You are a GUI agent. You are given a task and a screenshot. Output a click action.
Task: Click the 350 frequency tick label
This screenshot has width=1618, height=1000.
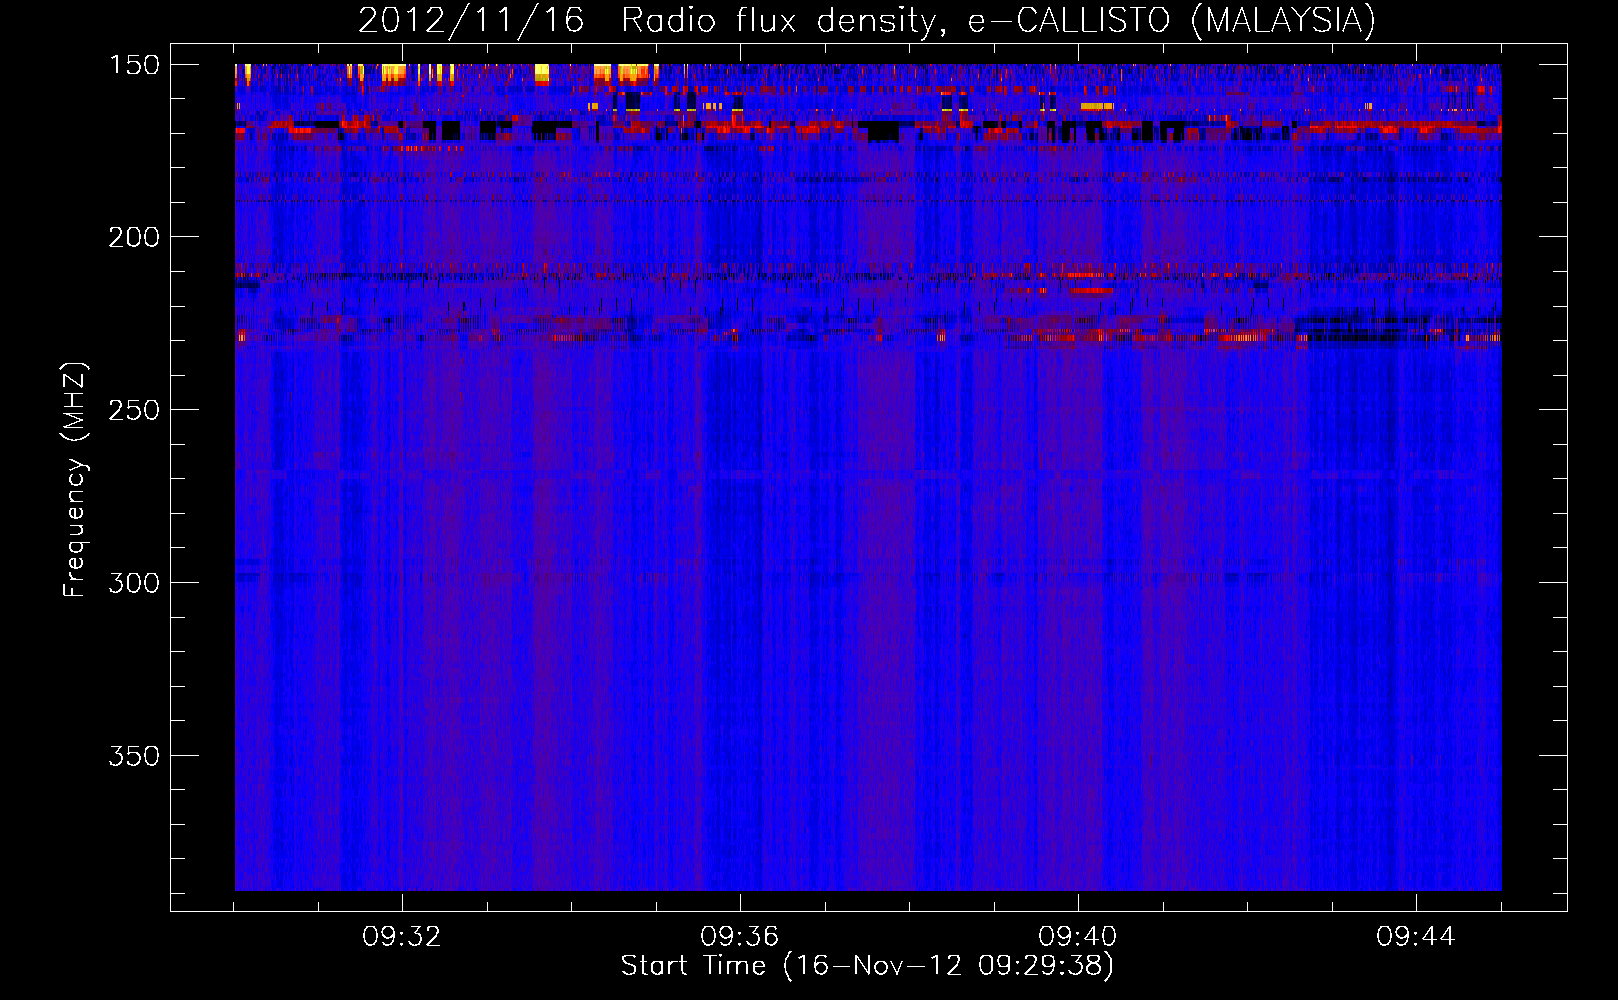pyautogui.click(x=134, y=756)
